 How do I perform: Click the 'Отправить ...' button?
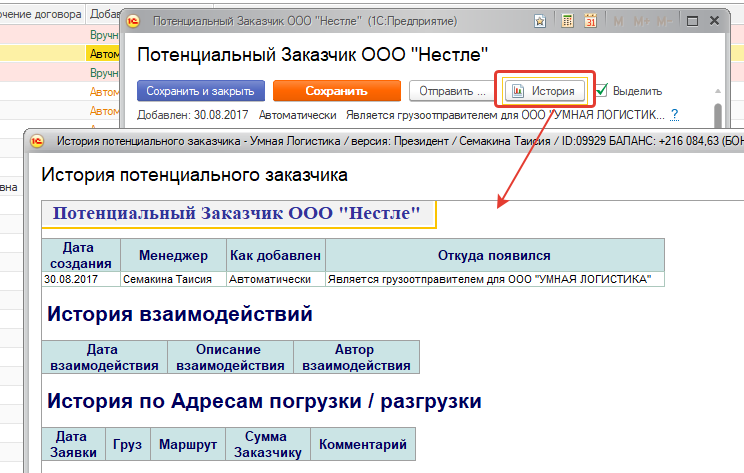(x=451, y=91)
